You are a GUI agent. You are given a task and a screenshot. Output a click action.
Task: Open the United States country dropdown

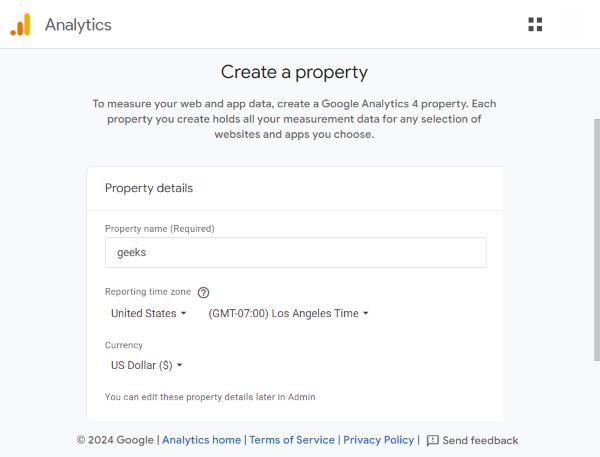148,313
